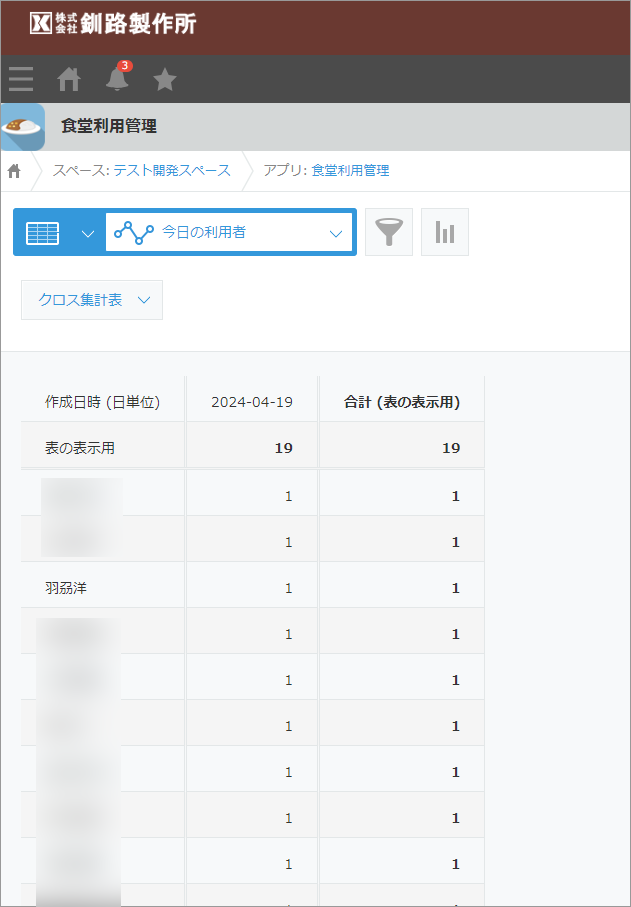This screenshot has width=631, height=907.
Task: Go to the portal home icon
Action: coord(69,79)
